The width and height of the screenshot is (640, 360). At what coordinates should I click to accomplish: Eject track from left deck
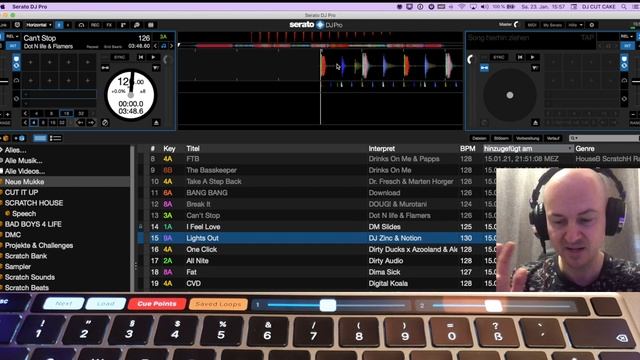point(156,122)
